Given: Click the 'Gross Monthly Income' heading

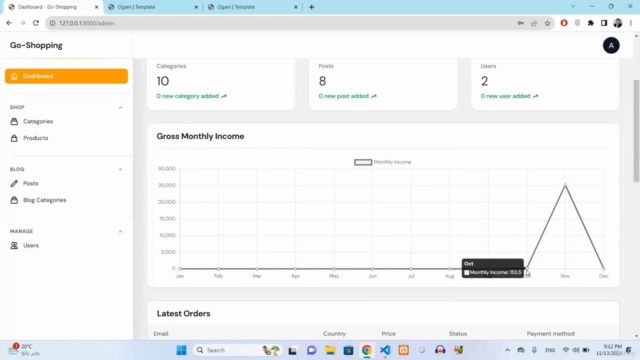Looking at the screenshot, I should pos(200,136).
